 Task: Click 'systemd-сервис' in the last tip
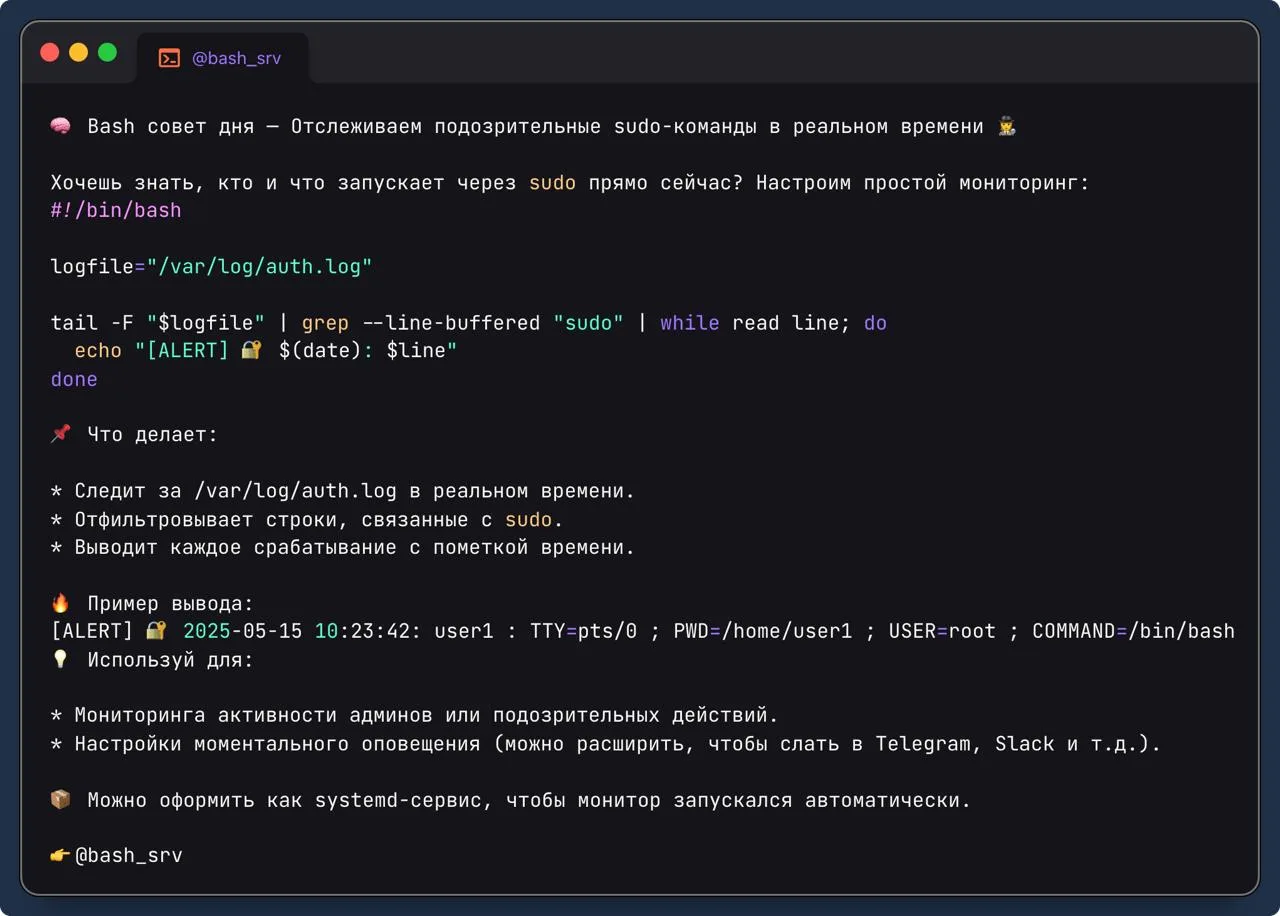pyautogui.click(x=403, y=800)
